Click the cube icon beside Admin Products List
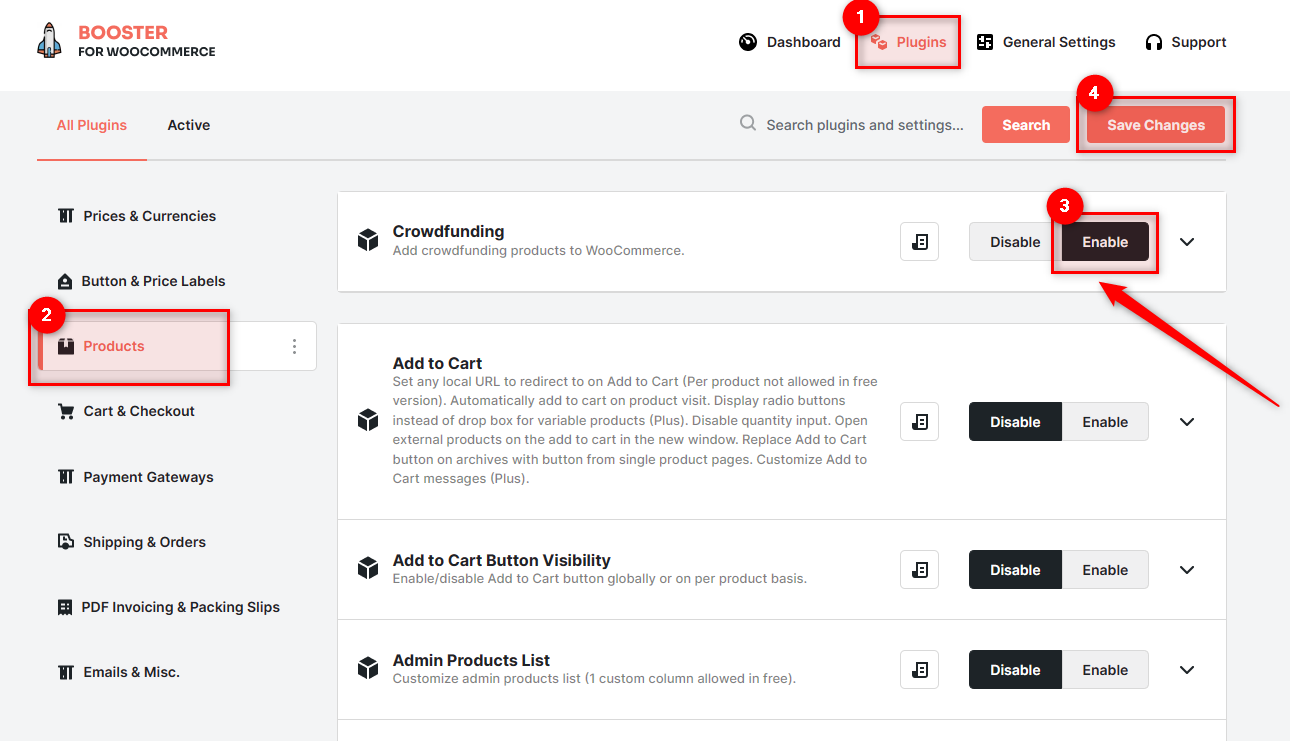Viewport: 1290px width, 741px height. click(368, 668)
